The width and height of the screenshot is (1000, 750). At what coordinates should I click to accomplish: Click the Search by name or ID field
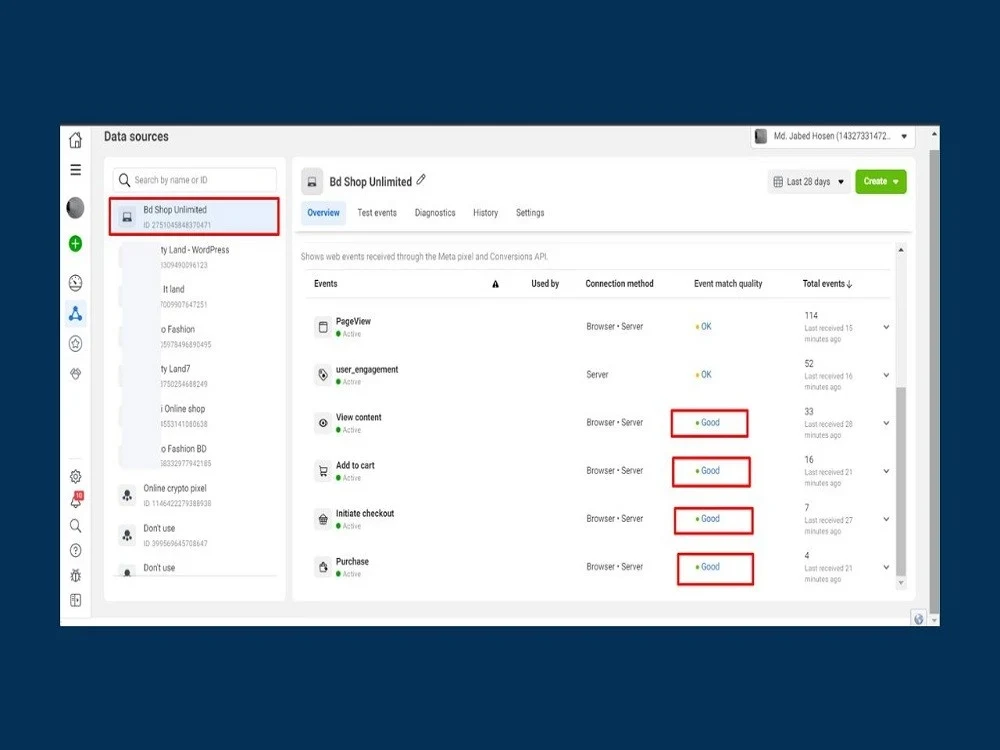pyautogui.click(x=195, y=180)
